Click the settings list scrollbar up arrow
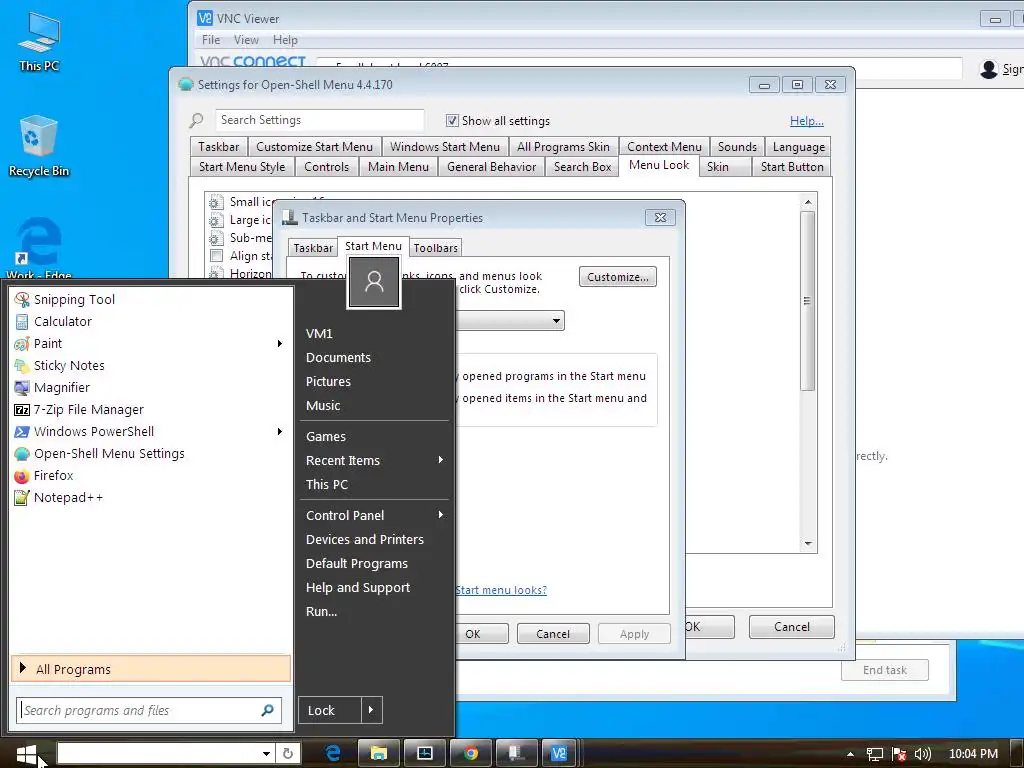 [x=808, y=202]
